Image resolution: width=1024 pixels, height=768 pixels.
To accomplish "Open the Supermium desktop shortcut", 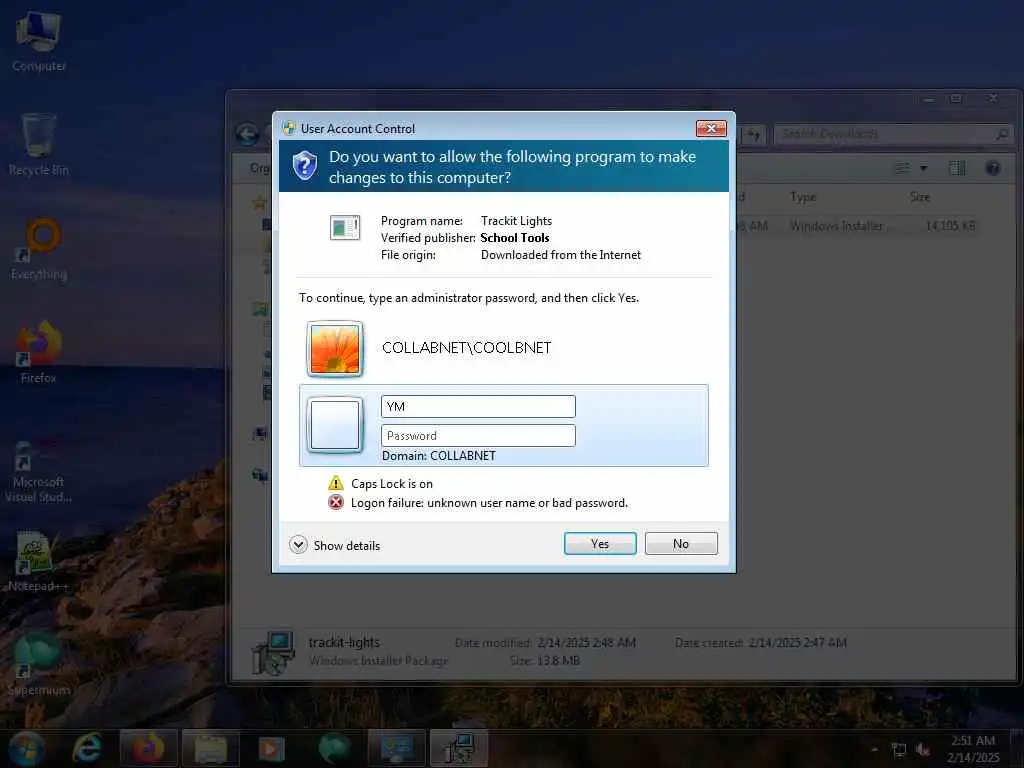I will point(39,665).
